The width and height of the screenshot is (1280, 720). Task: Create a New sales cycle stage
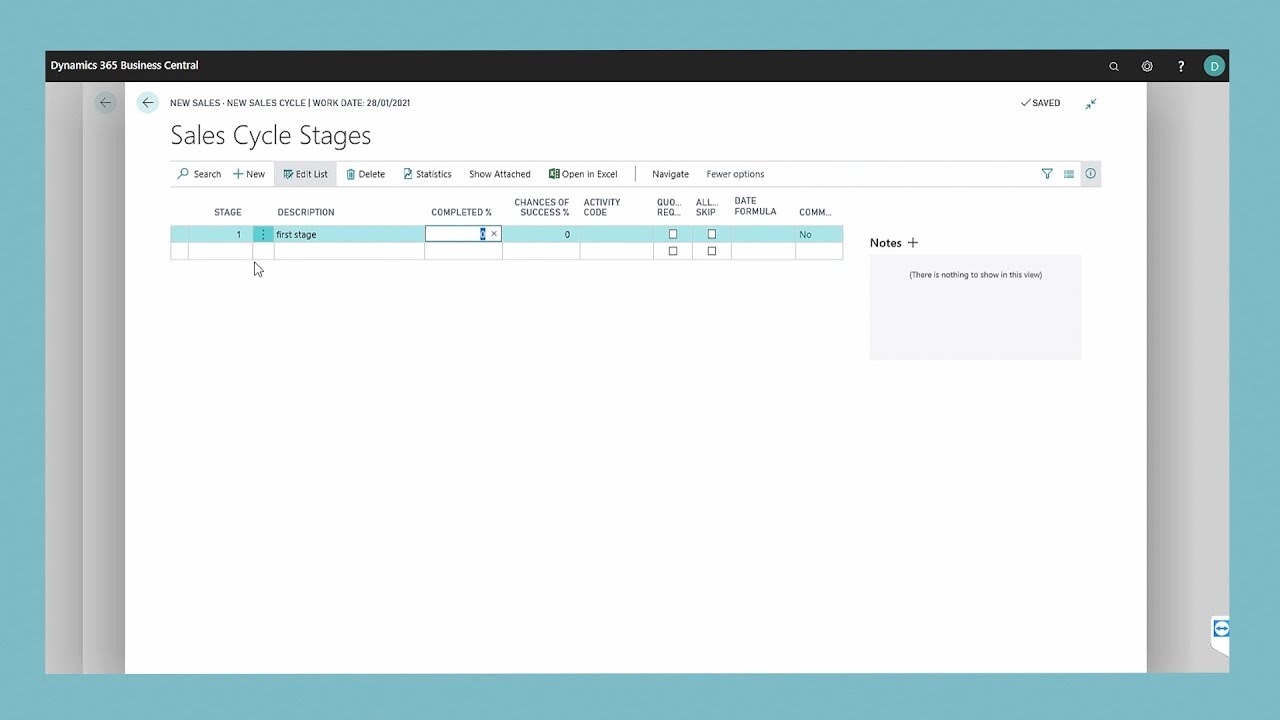pyautogui.click(x=249, y=174)
